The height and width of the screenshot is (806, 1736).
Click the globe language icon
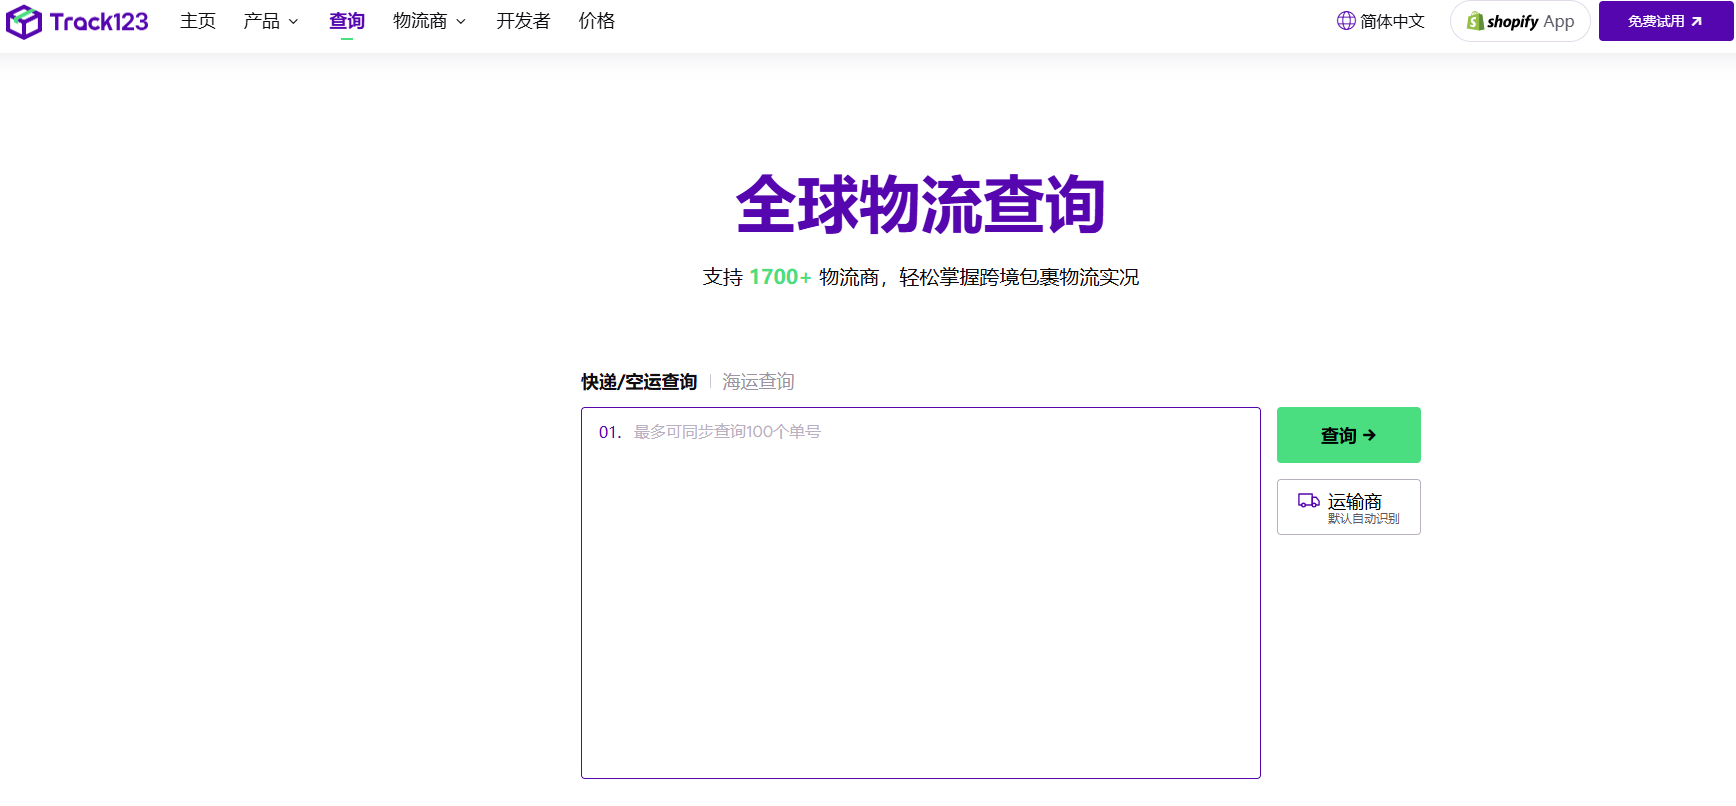(1346, 21)
